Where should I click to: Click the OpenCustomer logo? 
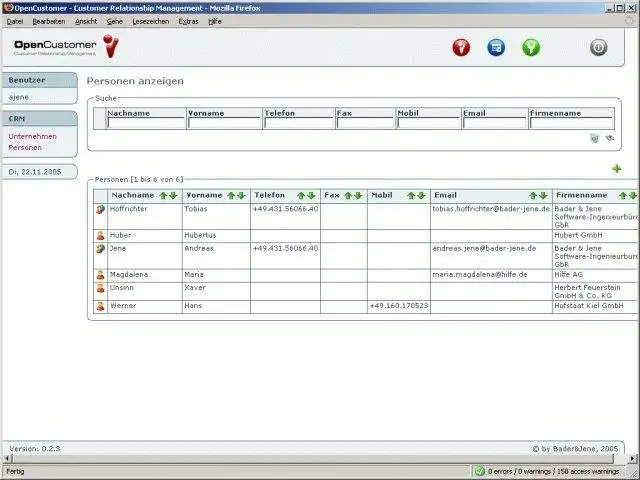(67, 47)
